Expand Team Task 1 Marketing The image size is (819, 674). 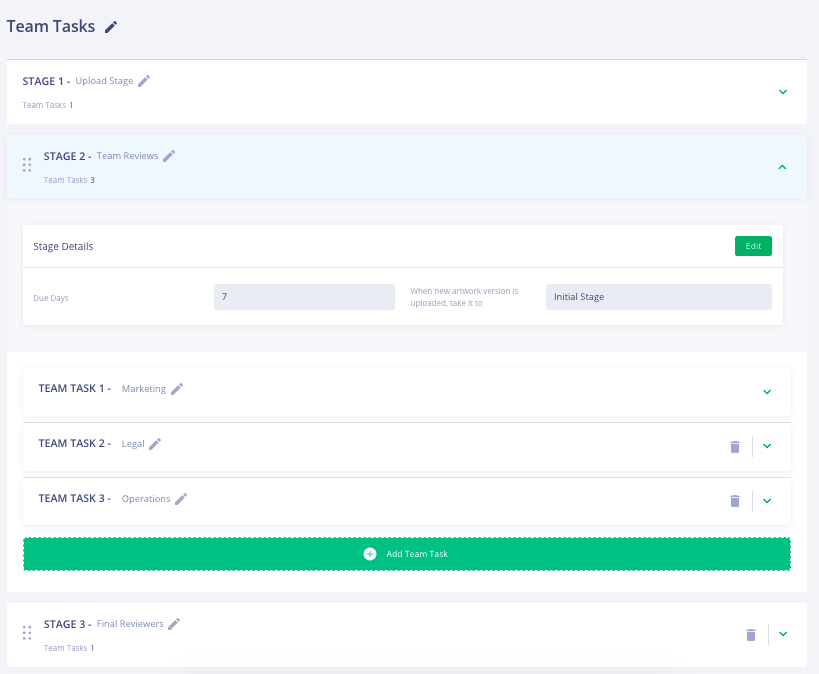(x=767, y=392)
